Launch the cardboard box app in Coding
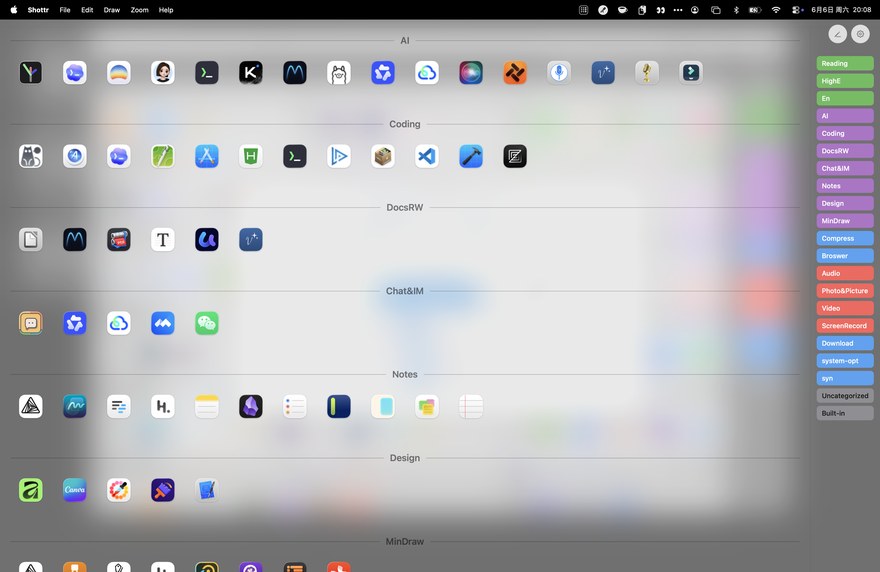Image resolution: width=880 pixels, height=572 pixels. 383,156
